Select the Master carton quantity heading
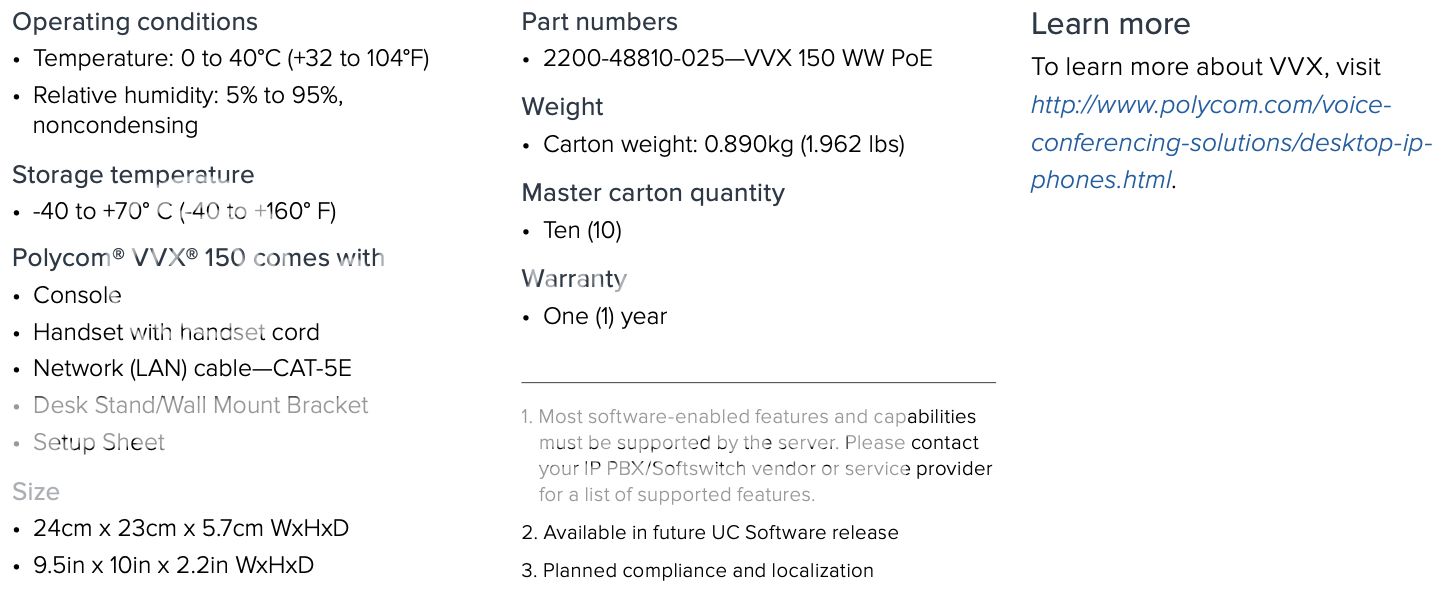 coord(653,193)
